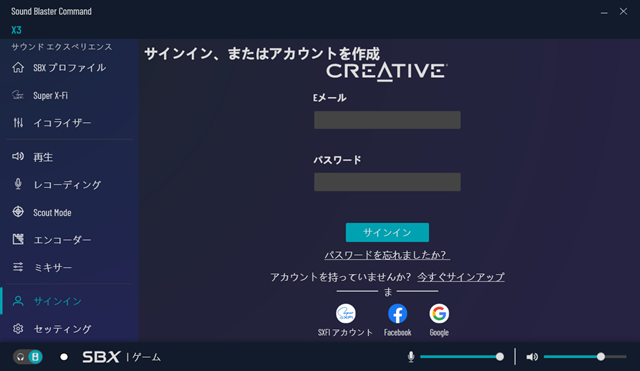Sign in with SXFI アカウント icon

tap(345, 313)
